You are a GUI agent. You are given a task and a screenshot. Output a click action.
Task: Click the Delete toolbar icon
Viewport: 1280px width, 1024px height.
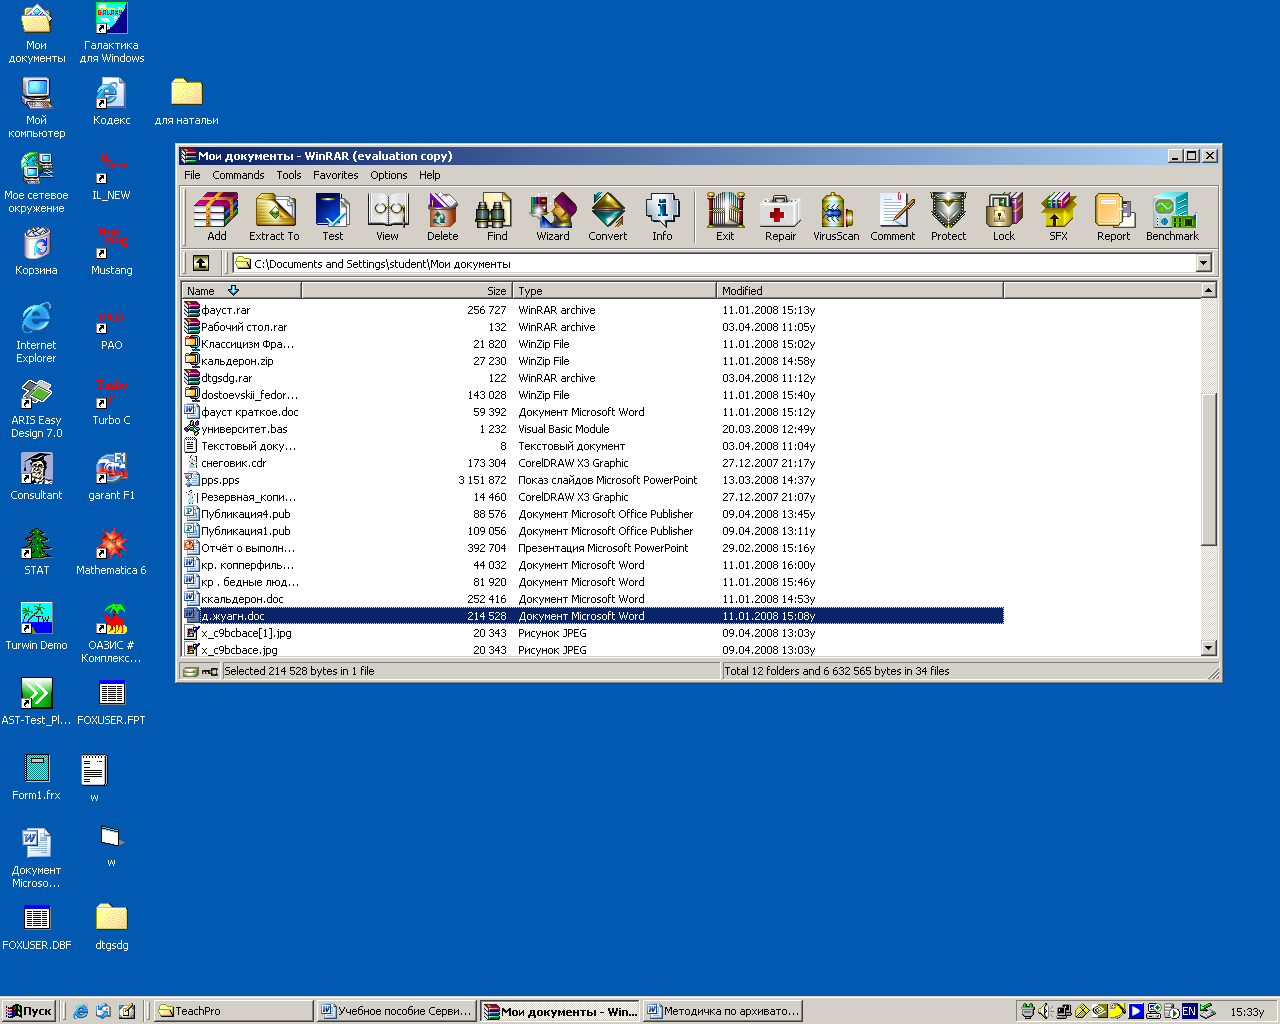click(442, 217)
